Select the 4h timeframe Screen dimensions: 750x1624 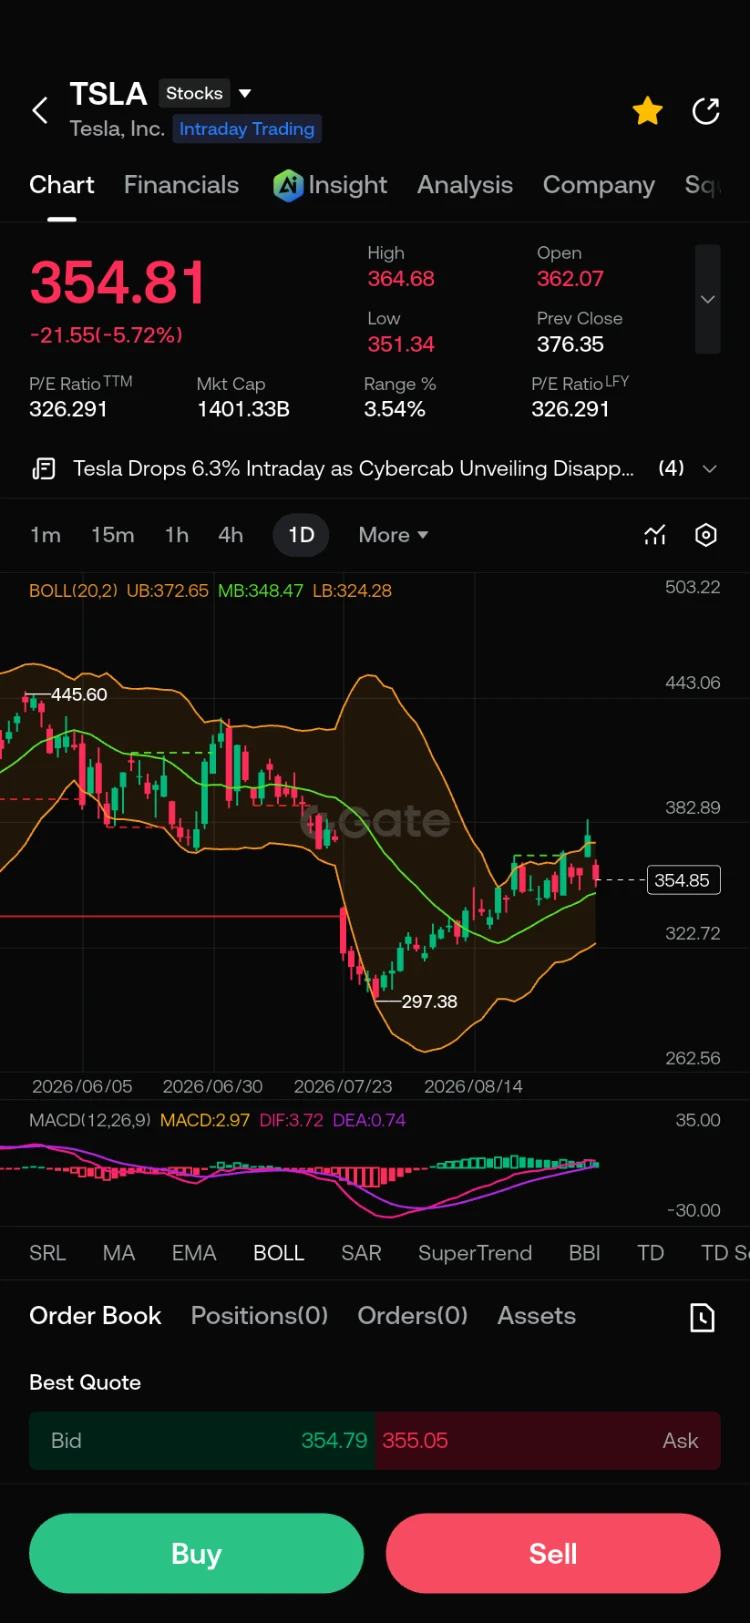coord(231,535)
